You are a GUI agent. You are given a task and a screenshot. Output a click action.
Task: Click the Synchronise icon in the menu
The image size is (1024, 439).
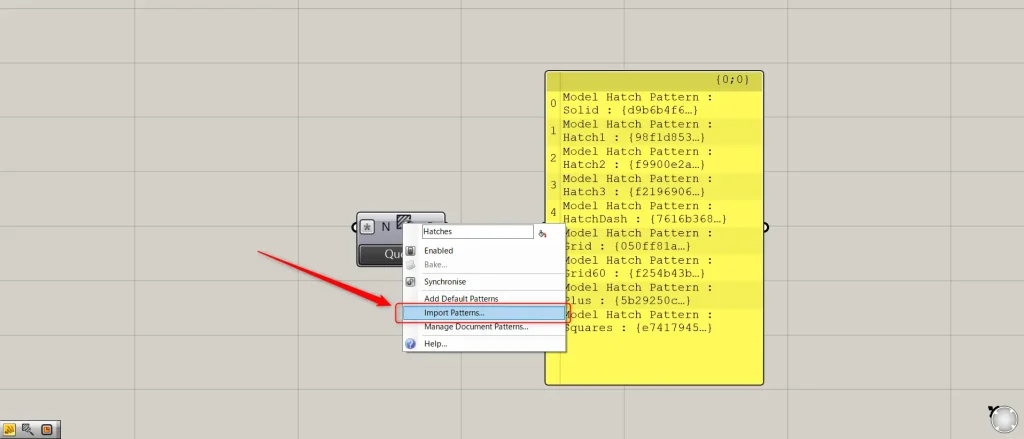point(411,282)
